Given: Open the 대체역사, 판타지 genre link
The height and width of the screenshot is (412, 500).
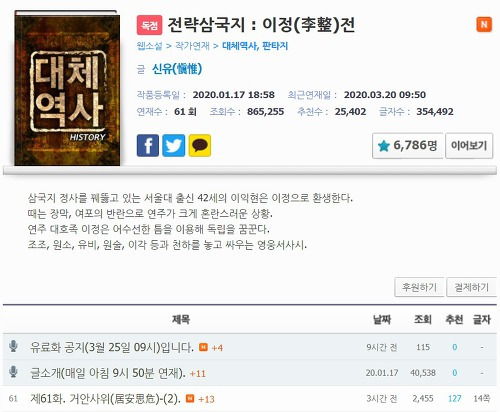Looking at the screenshot, I should 255,46.
